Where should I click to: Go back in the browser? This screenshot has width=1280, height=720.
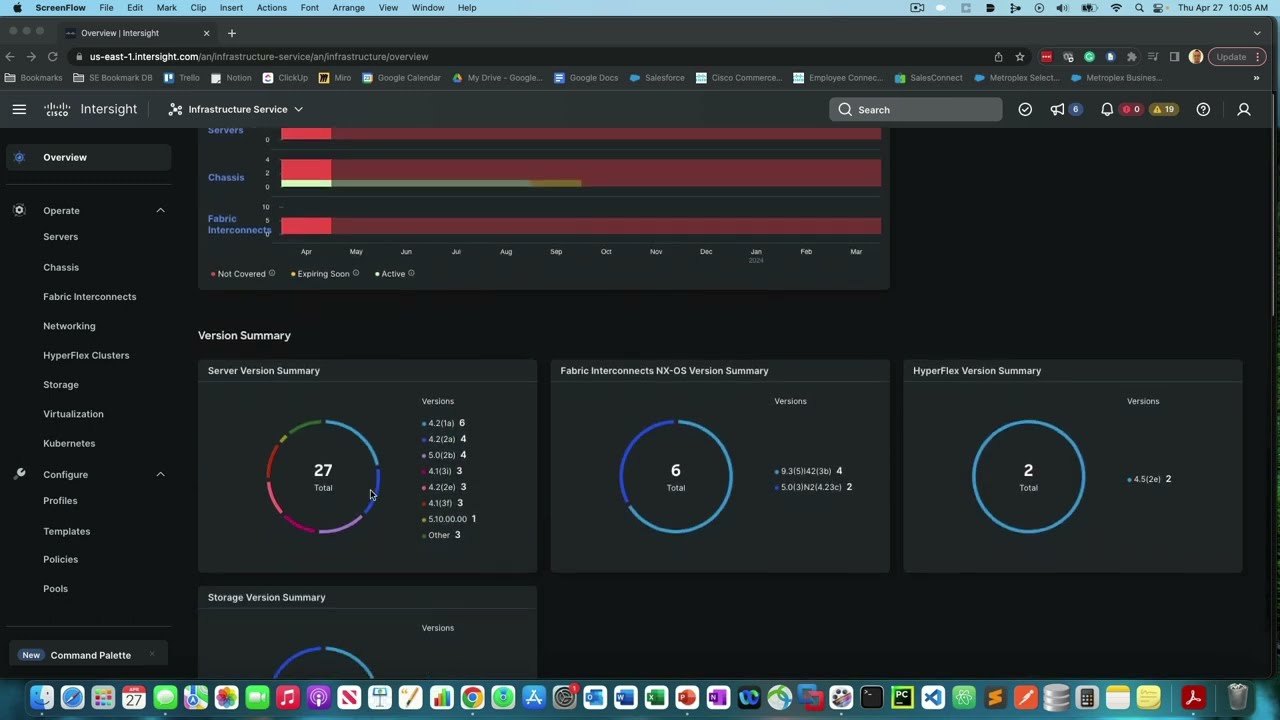pos(10,57)
